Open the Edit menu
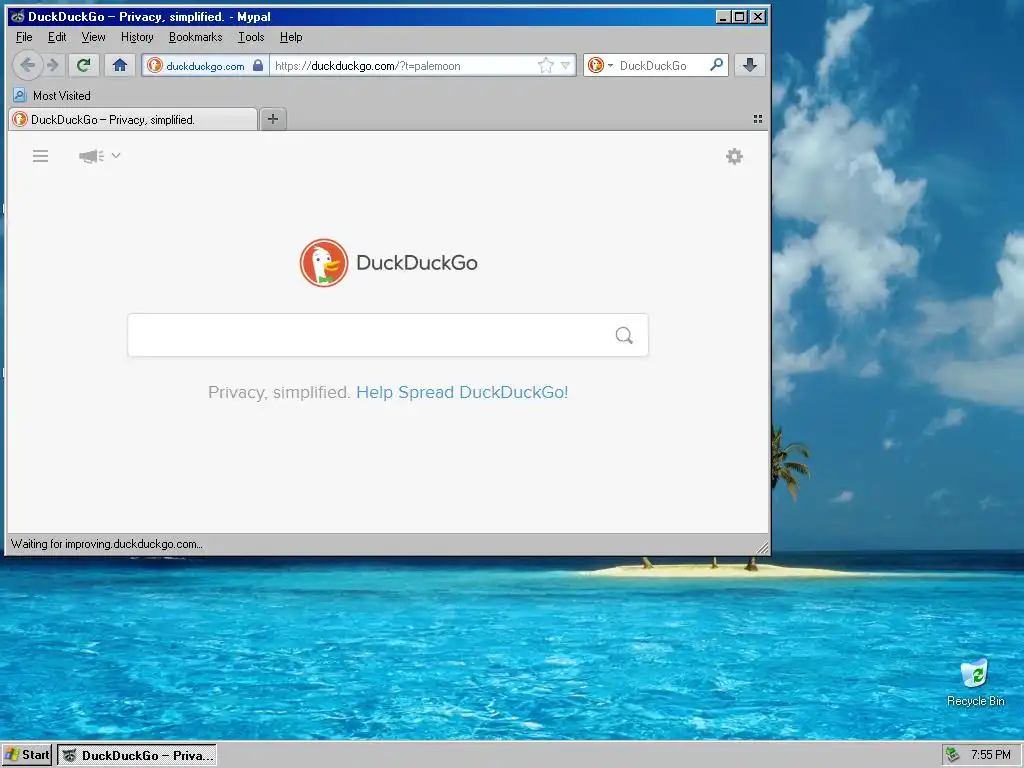 pos(57,37)
